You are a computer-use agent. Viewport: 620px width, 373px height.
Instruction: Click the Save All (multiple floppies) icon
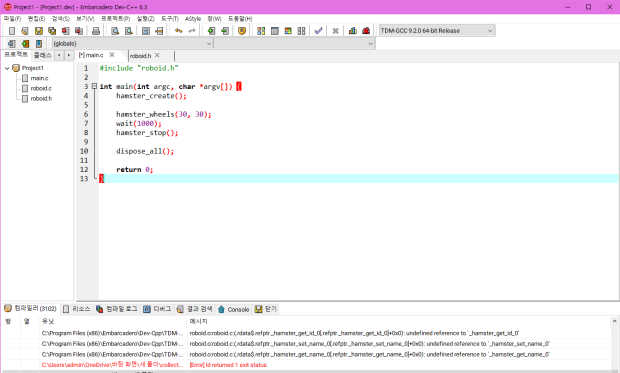click(52, 30)
